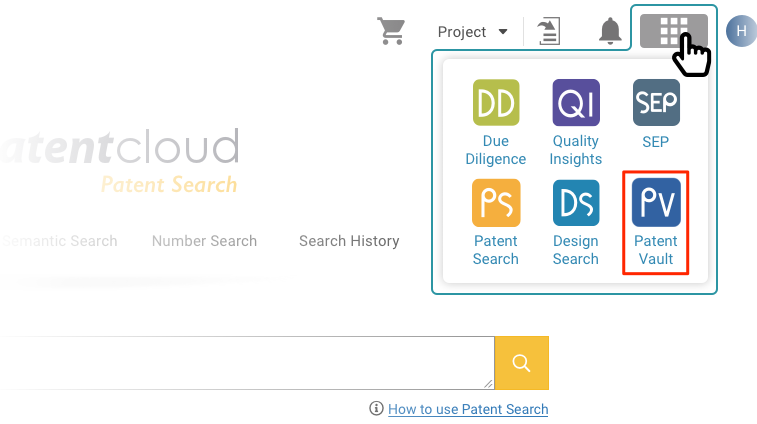Switch to the Number Search tab
The height and width of the screenshot is (424, 757).
point(204,241)
